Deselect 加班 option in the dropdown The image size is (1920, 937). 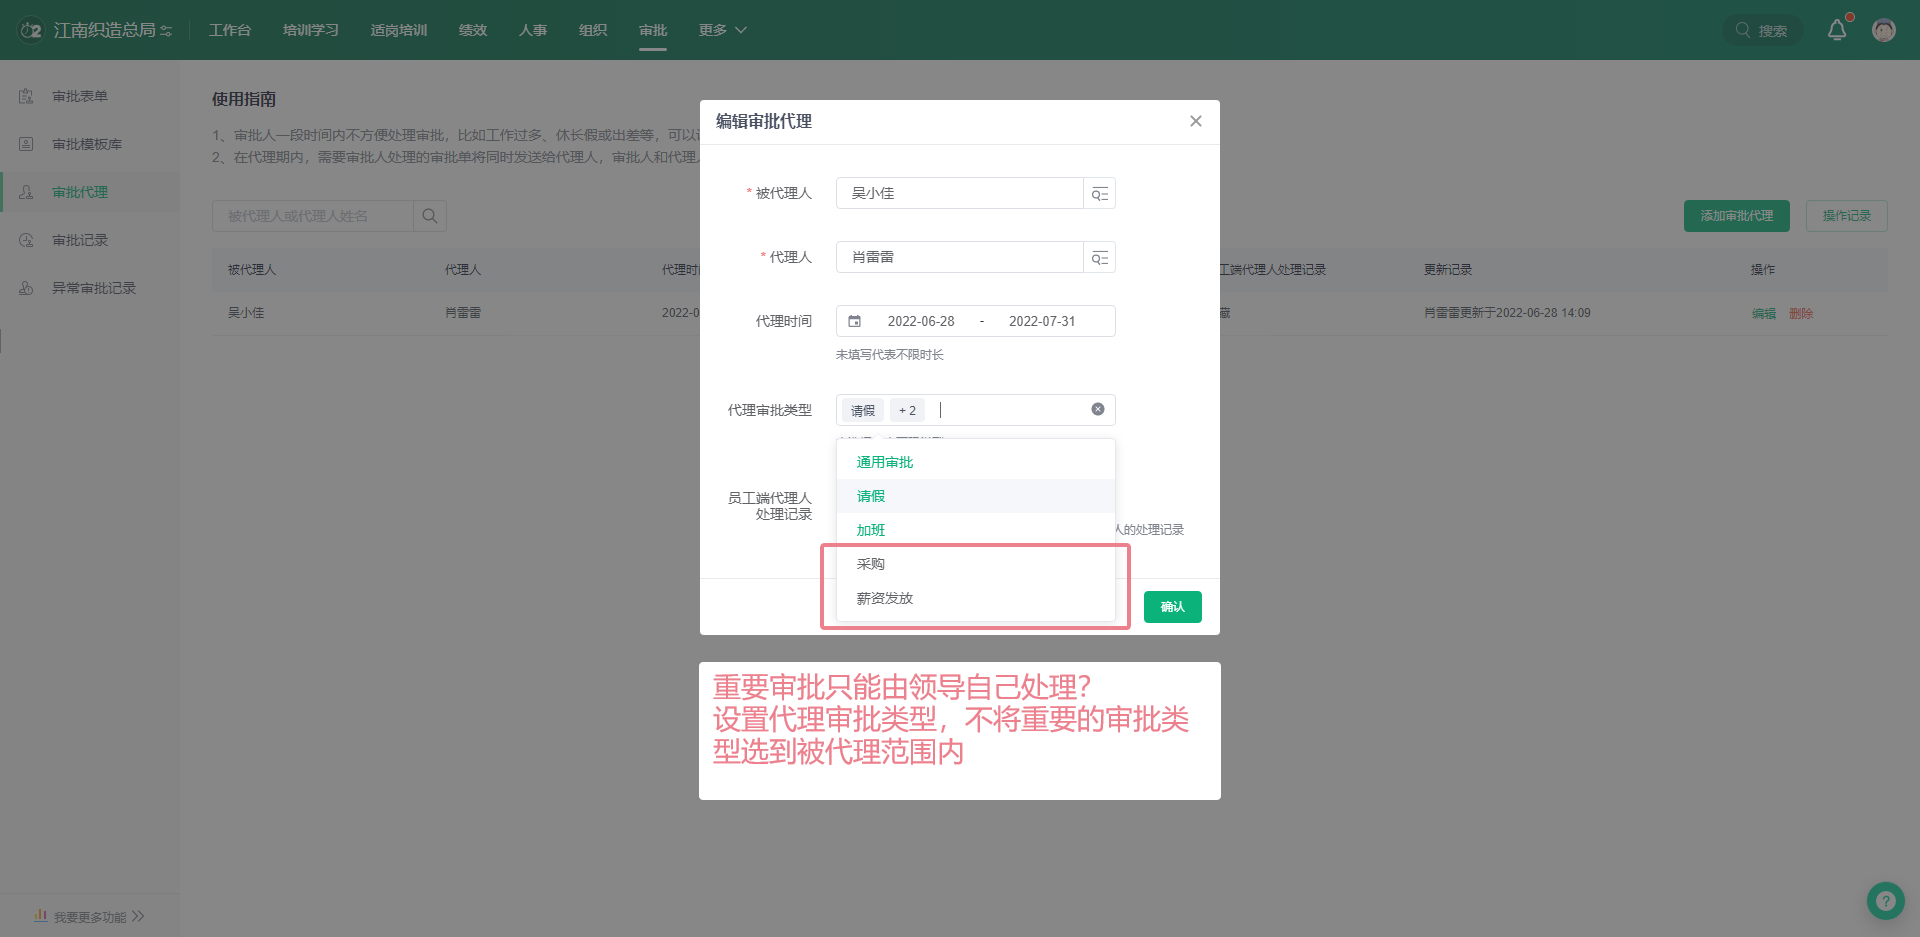(x=871, y=530)
